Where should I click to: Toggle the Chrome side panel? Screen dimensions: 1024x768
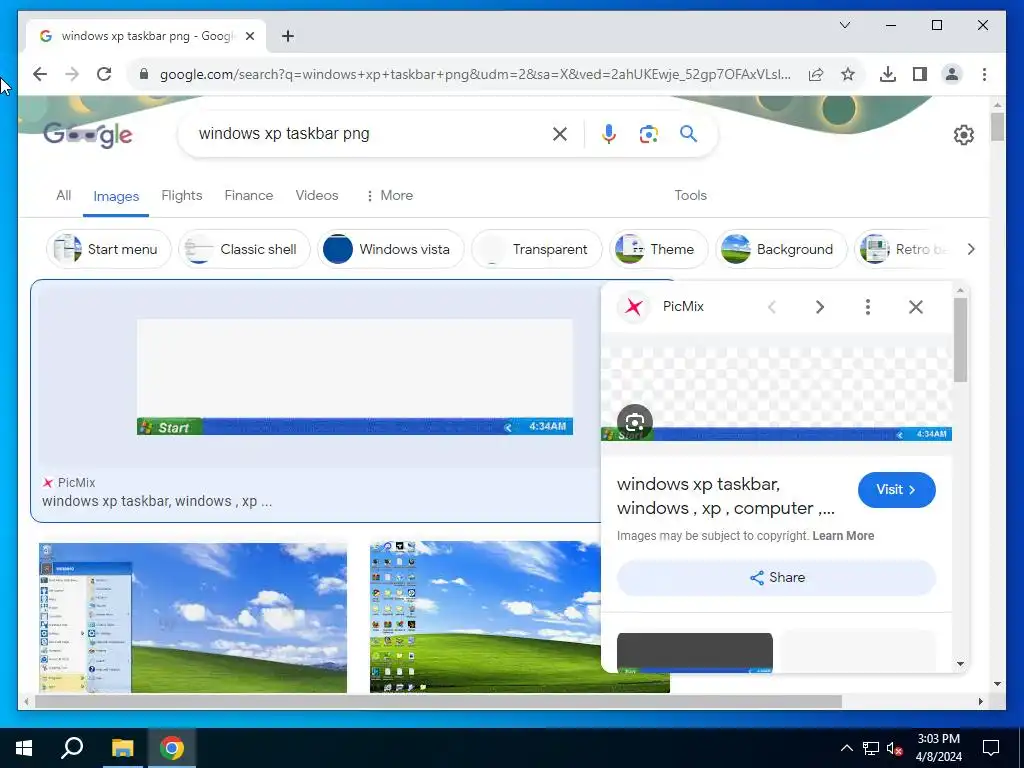(x=920, y=74)
